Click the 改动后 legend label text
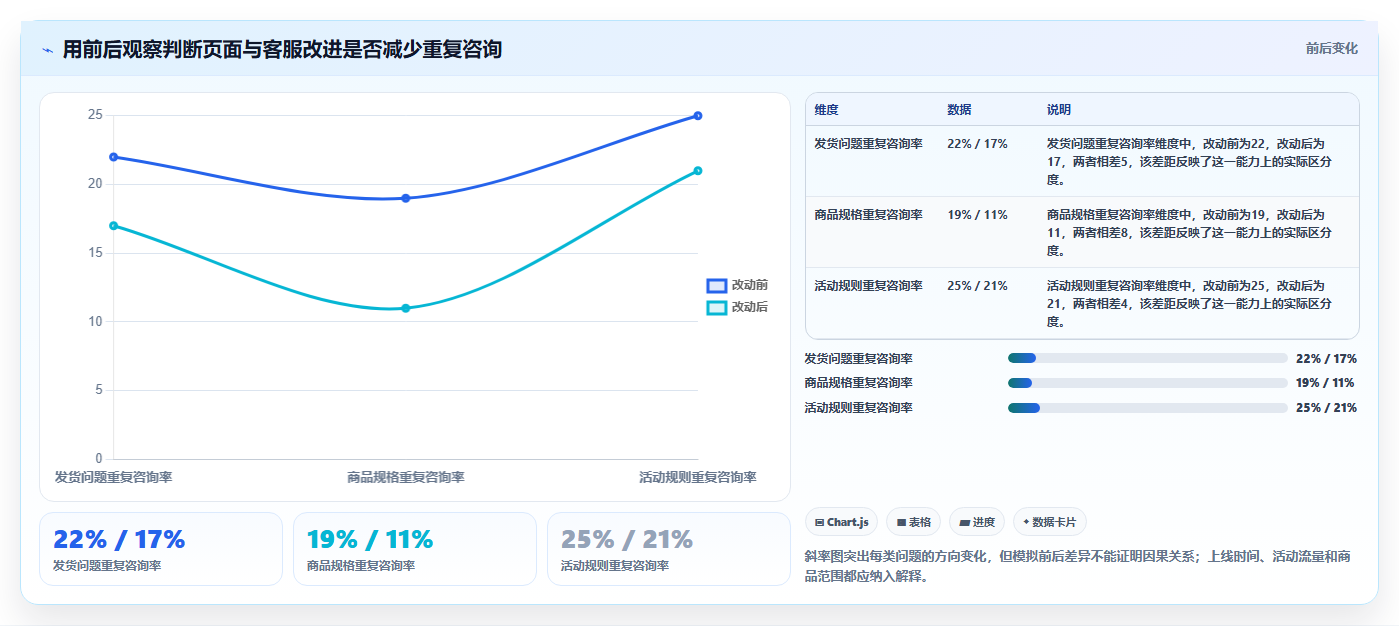Screen dimensions: 1399x626 pos(750,308)
